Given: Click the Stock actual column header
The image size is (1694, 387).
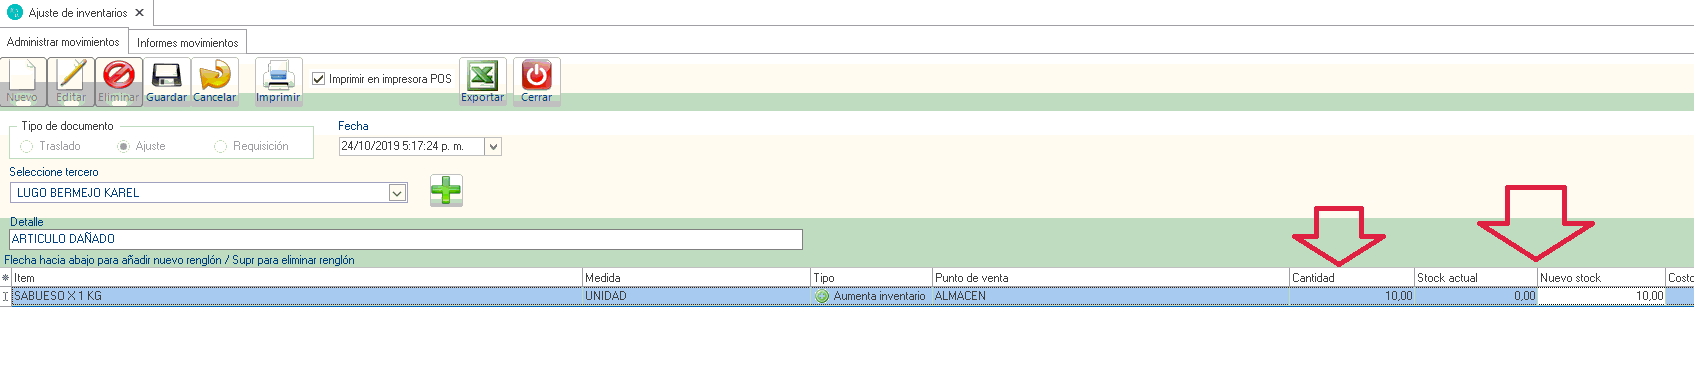Looking at the screenshot, I should (1476, 277).
